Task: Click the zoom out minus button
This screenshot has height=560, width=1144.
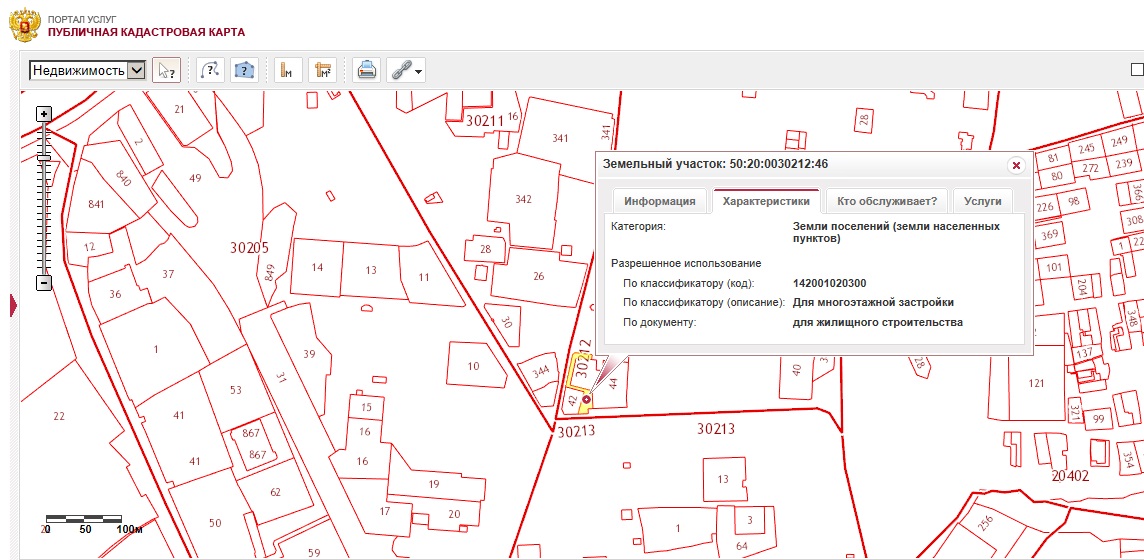Action: [44, 283]
